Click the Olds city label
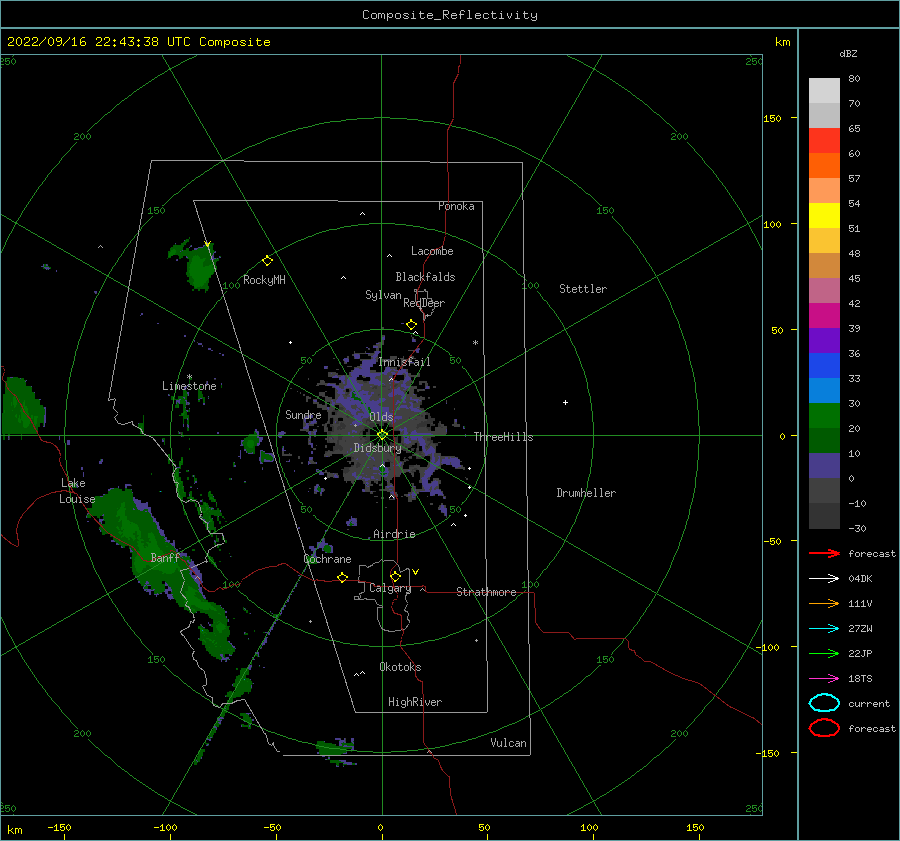Image resolution: width=900 pixels, height=841 pixels. pyautogui.click(x=381, y=417)
